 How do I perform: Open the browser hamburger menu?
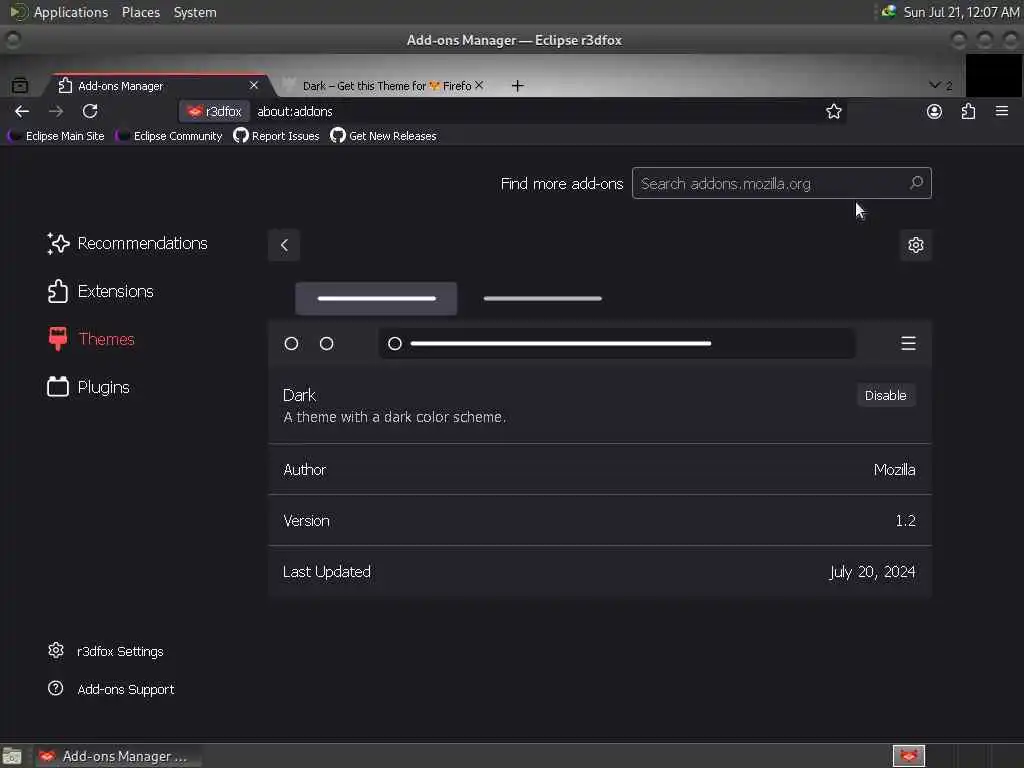pos(1002,112)
